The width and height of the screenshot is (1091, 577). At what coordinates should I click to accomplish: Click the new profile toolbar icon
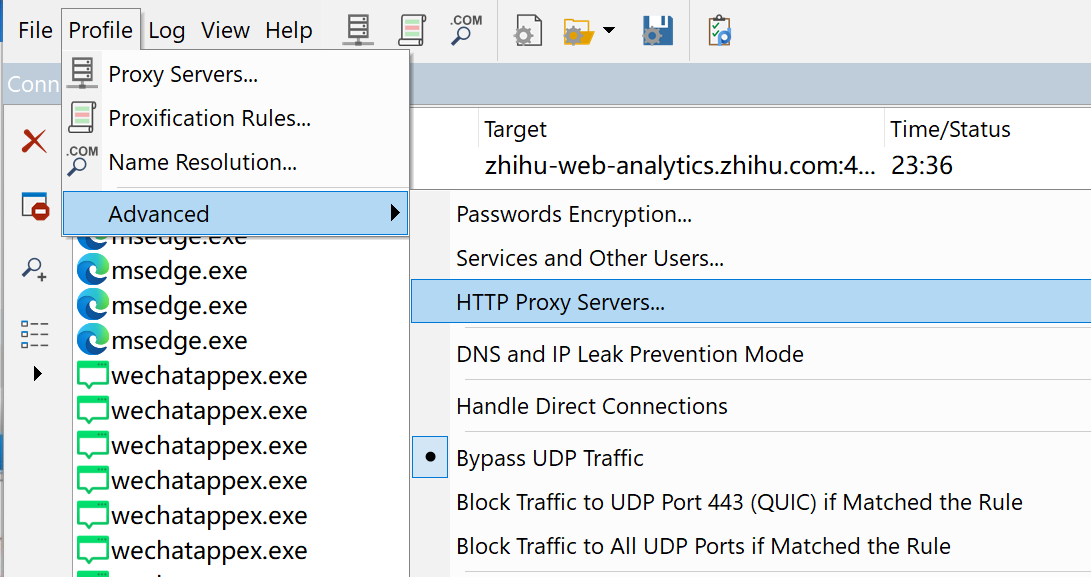click(527, 30)
